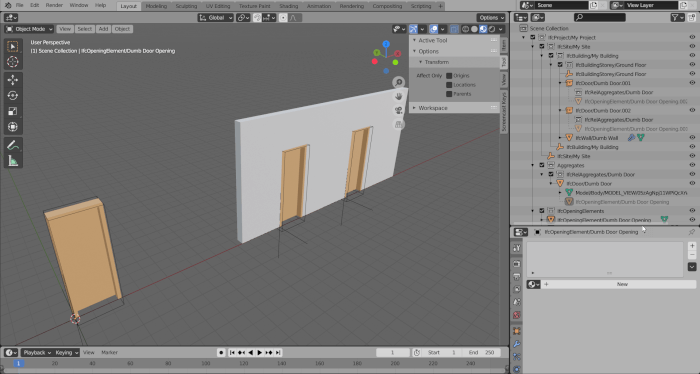Activate the 3D Cursor tool

click(x=12, y=62)
